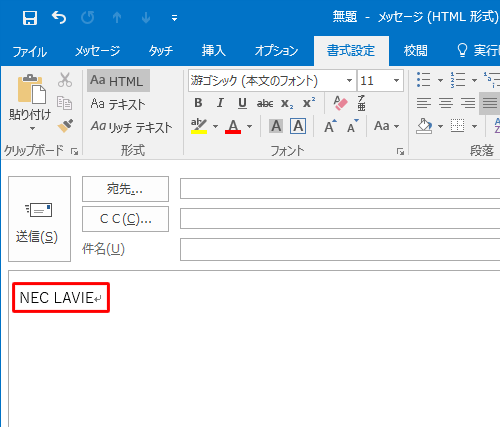Click in the 宛先 recipient field
This screenshot has width=500, height=427.
(x=340, y=189)
